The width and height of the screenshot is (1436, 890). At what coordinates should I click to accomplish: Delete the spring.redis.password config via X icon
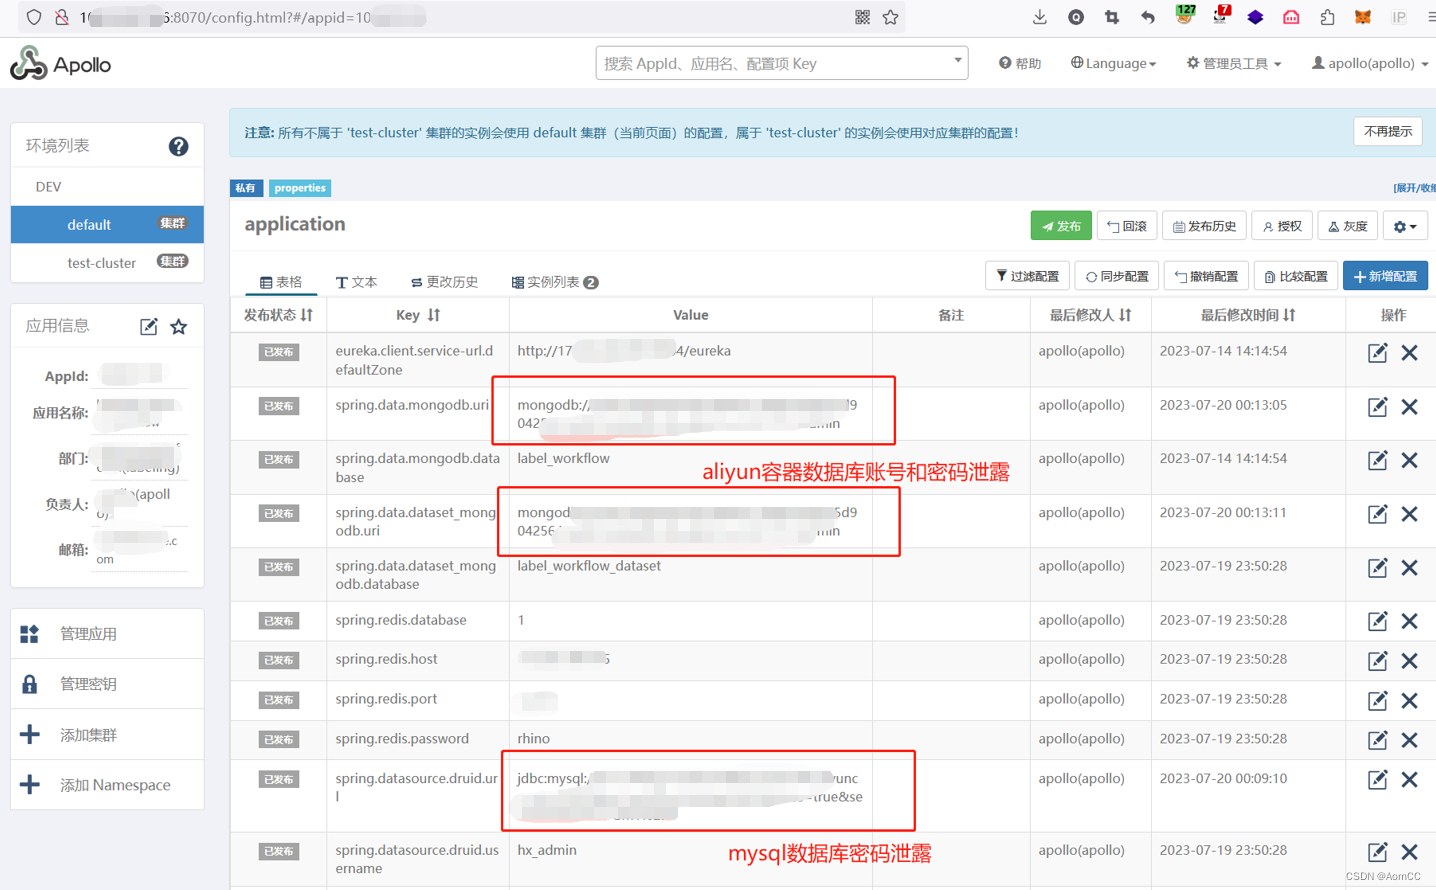(x=1410, y=740)
